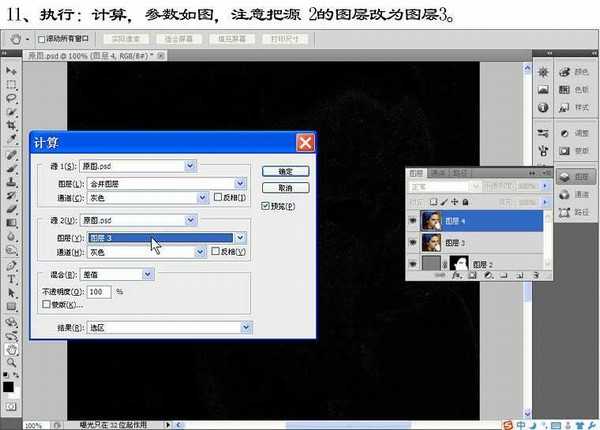
Task: Click the 不透明度 opacity input field
Action: pyautogui.click(x=99, y=291)
